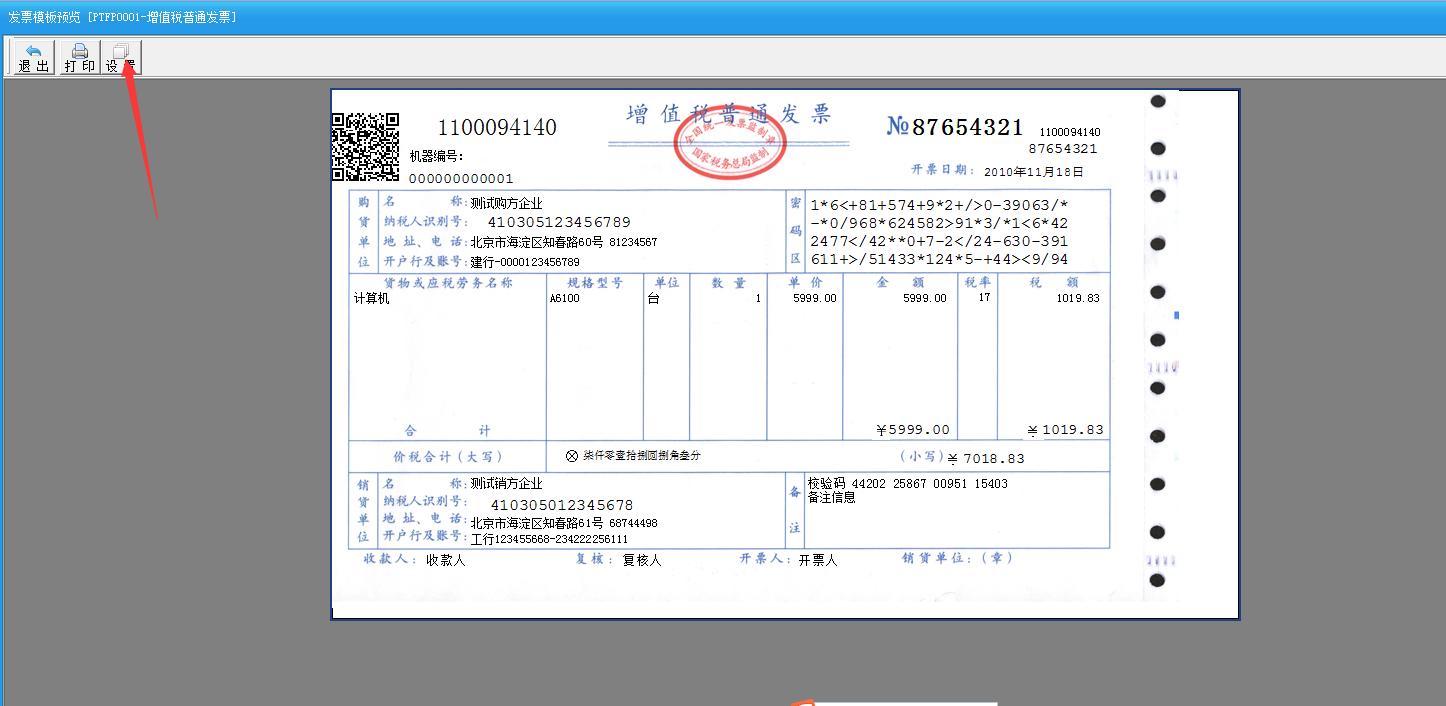Open the 设置 print settings icon
1446x706 pixels.
click(x=121, y=56)
